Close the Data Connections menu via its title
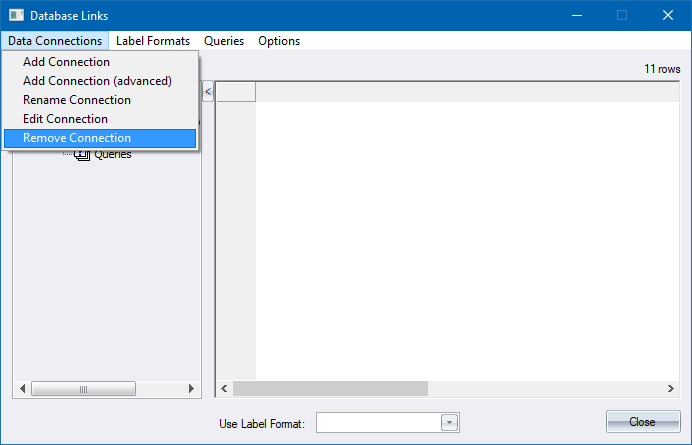 (x=55, y=41)
